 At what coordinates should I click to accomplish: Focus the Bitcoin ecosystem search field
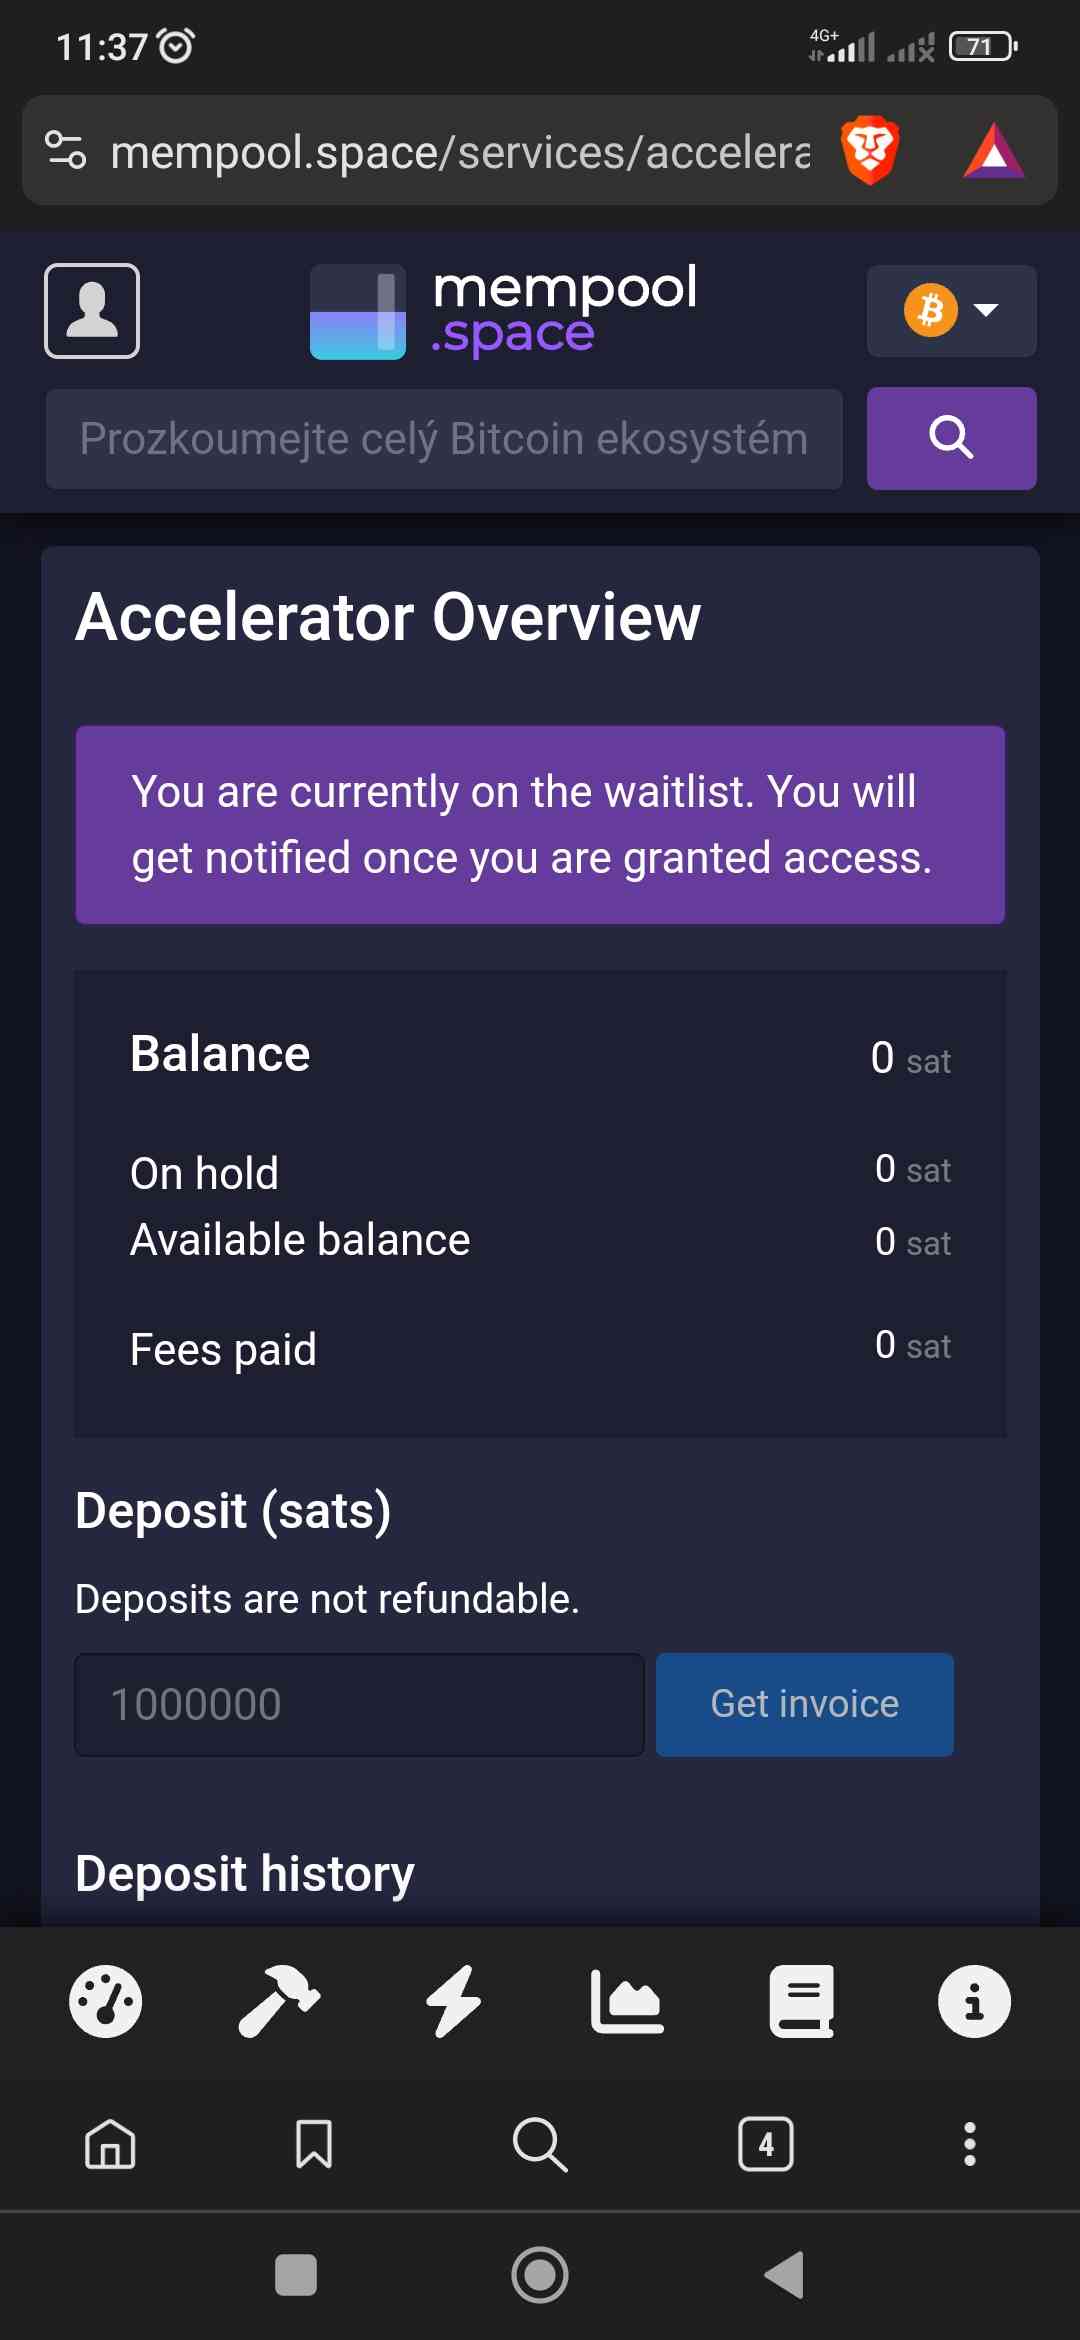pos(444,439)
